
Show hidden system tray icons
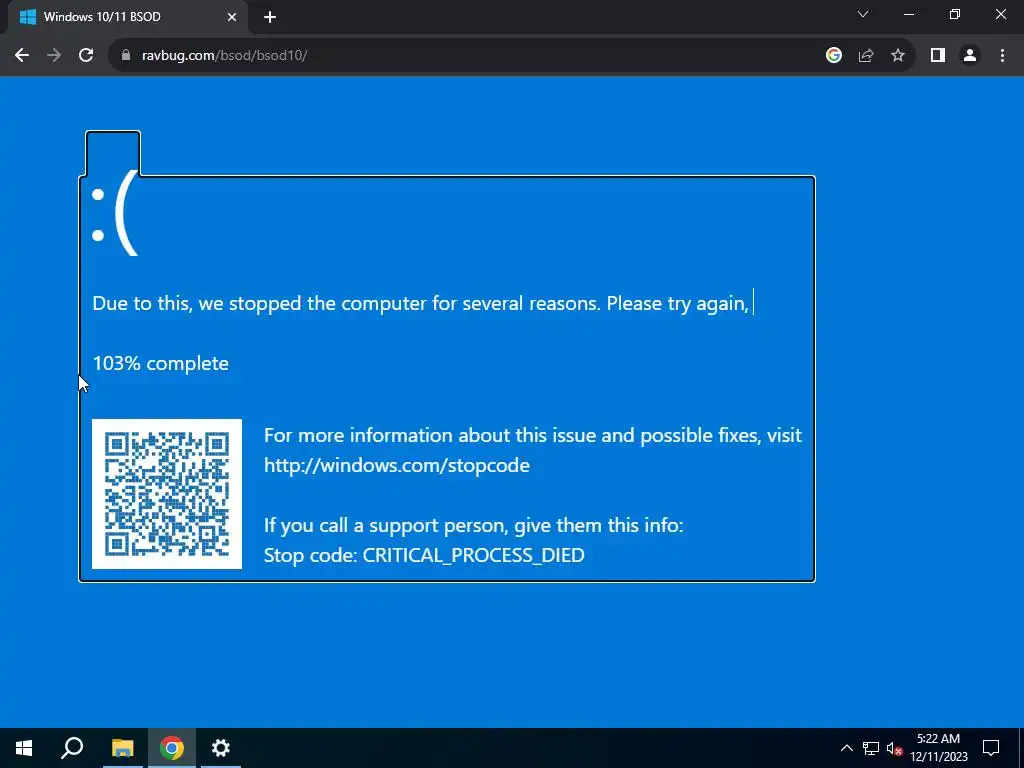pos(846,748)
